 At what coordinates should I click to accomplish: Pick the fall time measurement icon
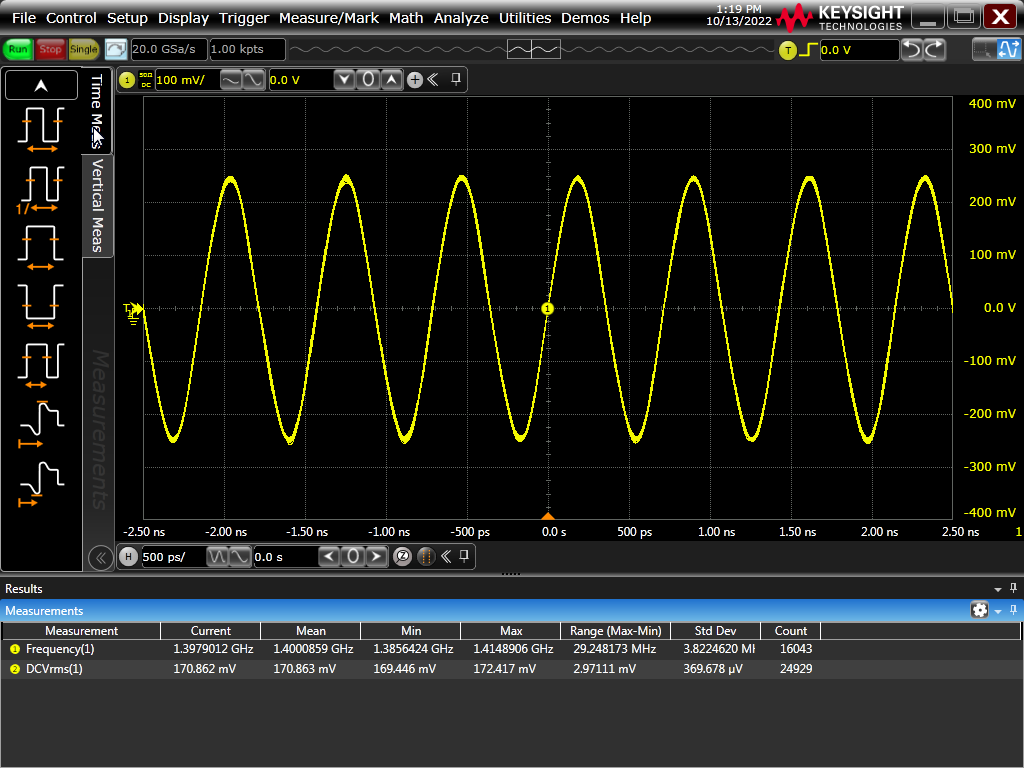(x=41, y=482)
